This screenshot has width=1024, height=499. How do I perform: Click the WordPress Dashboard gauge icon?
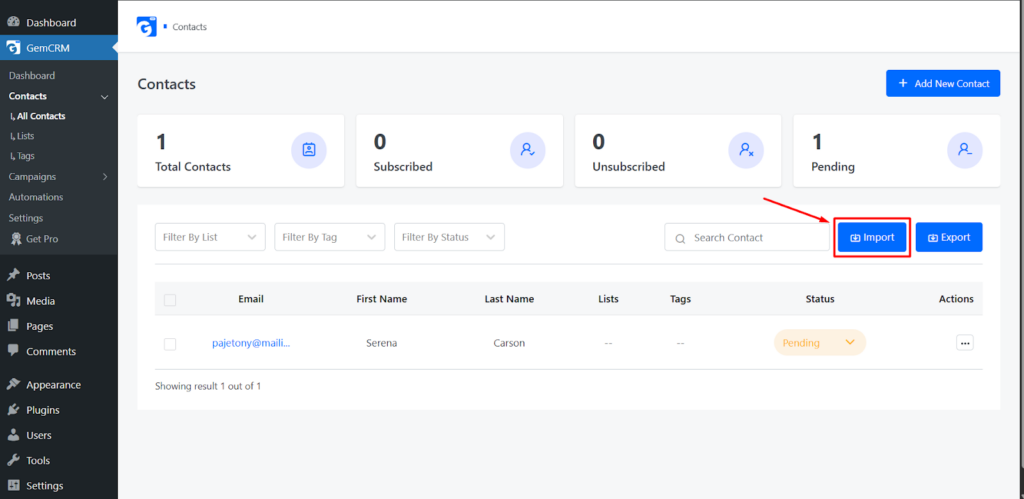(13, 22)
